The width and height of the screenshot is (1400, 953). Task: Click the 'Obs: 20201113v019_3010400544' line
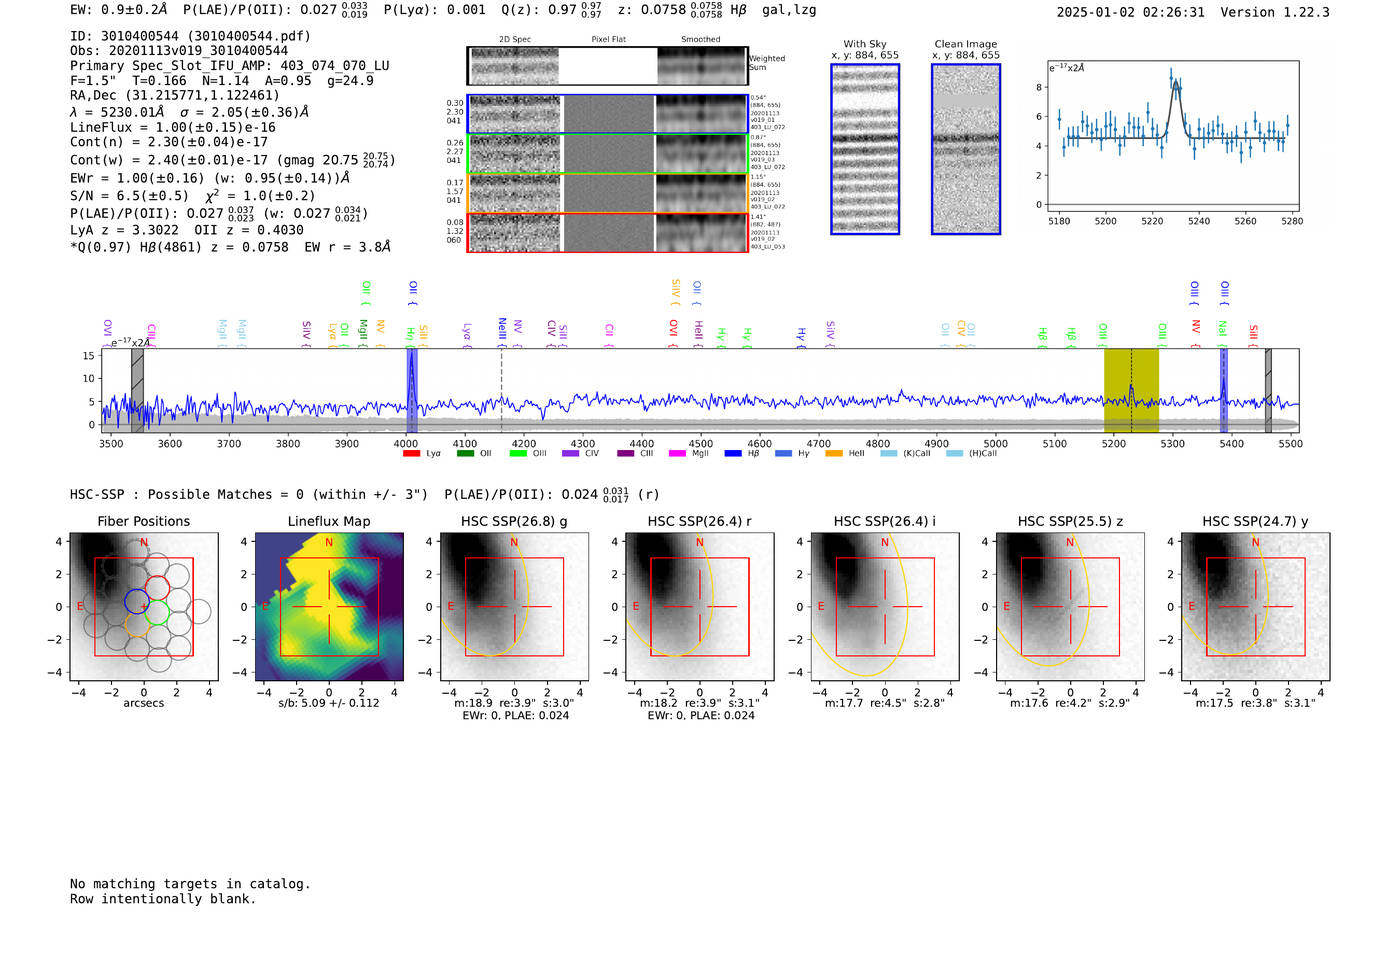179,51
